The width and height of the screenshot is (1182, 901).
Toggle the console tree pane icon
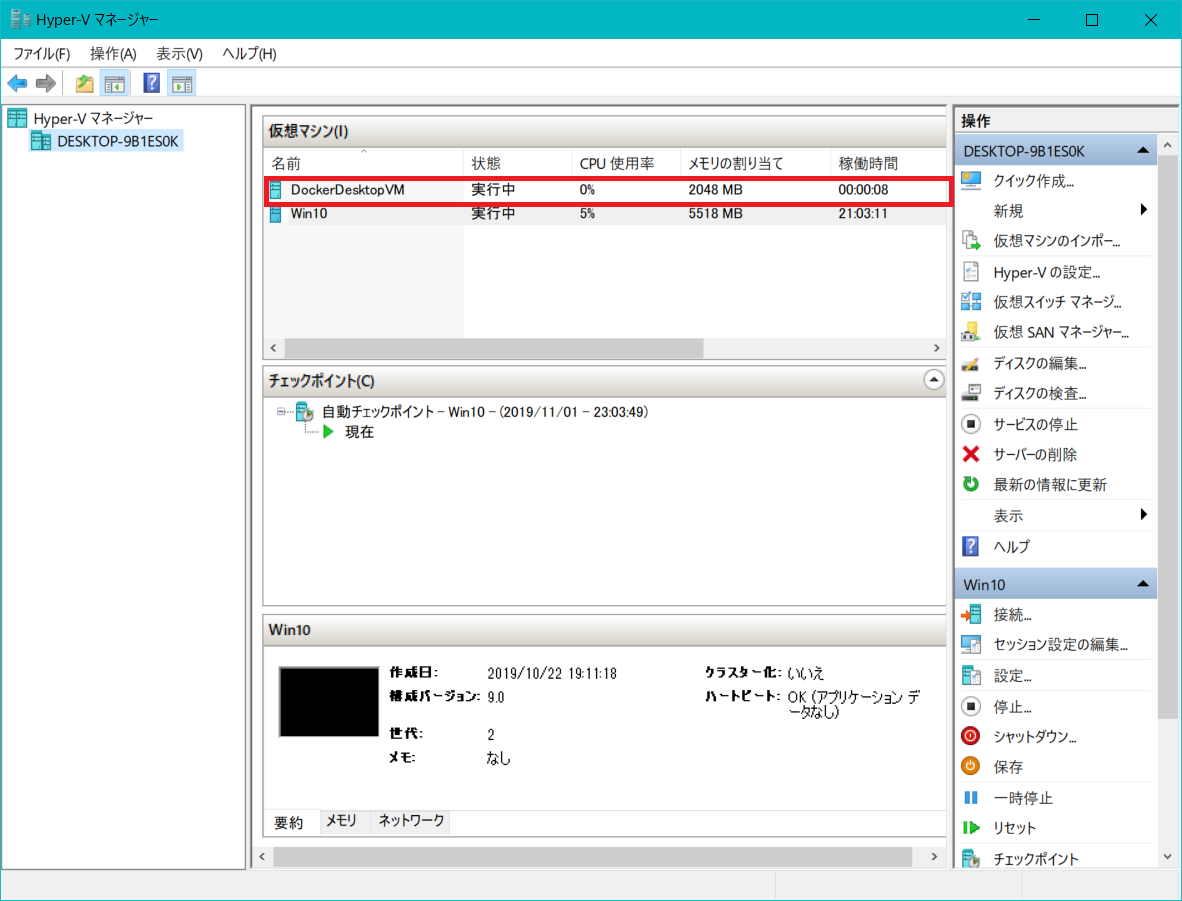coord(115,84)
